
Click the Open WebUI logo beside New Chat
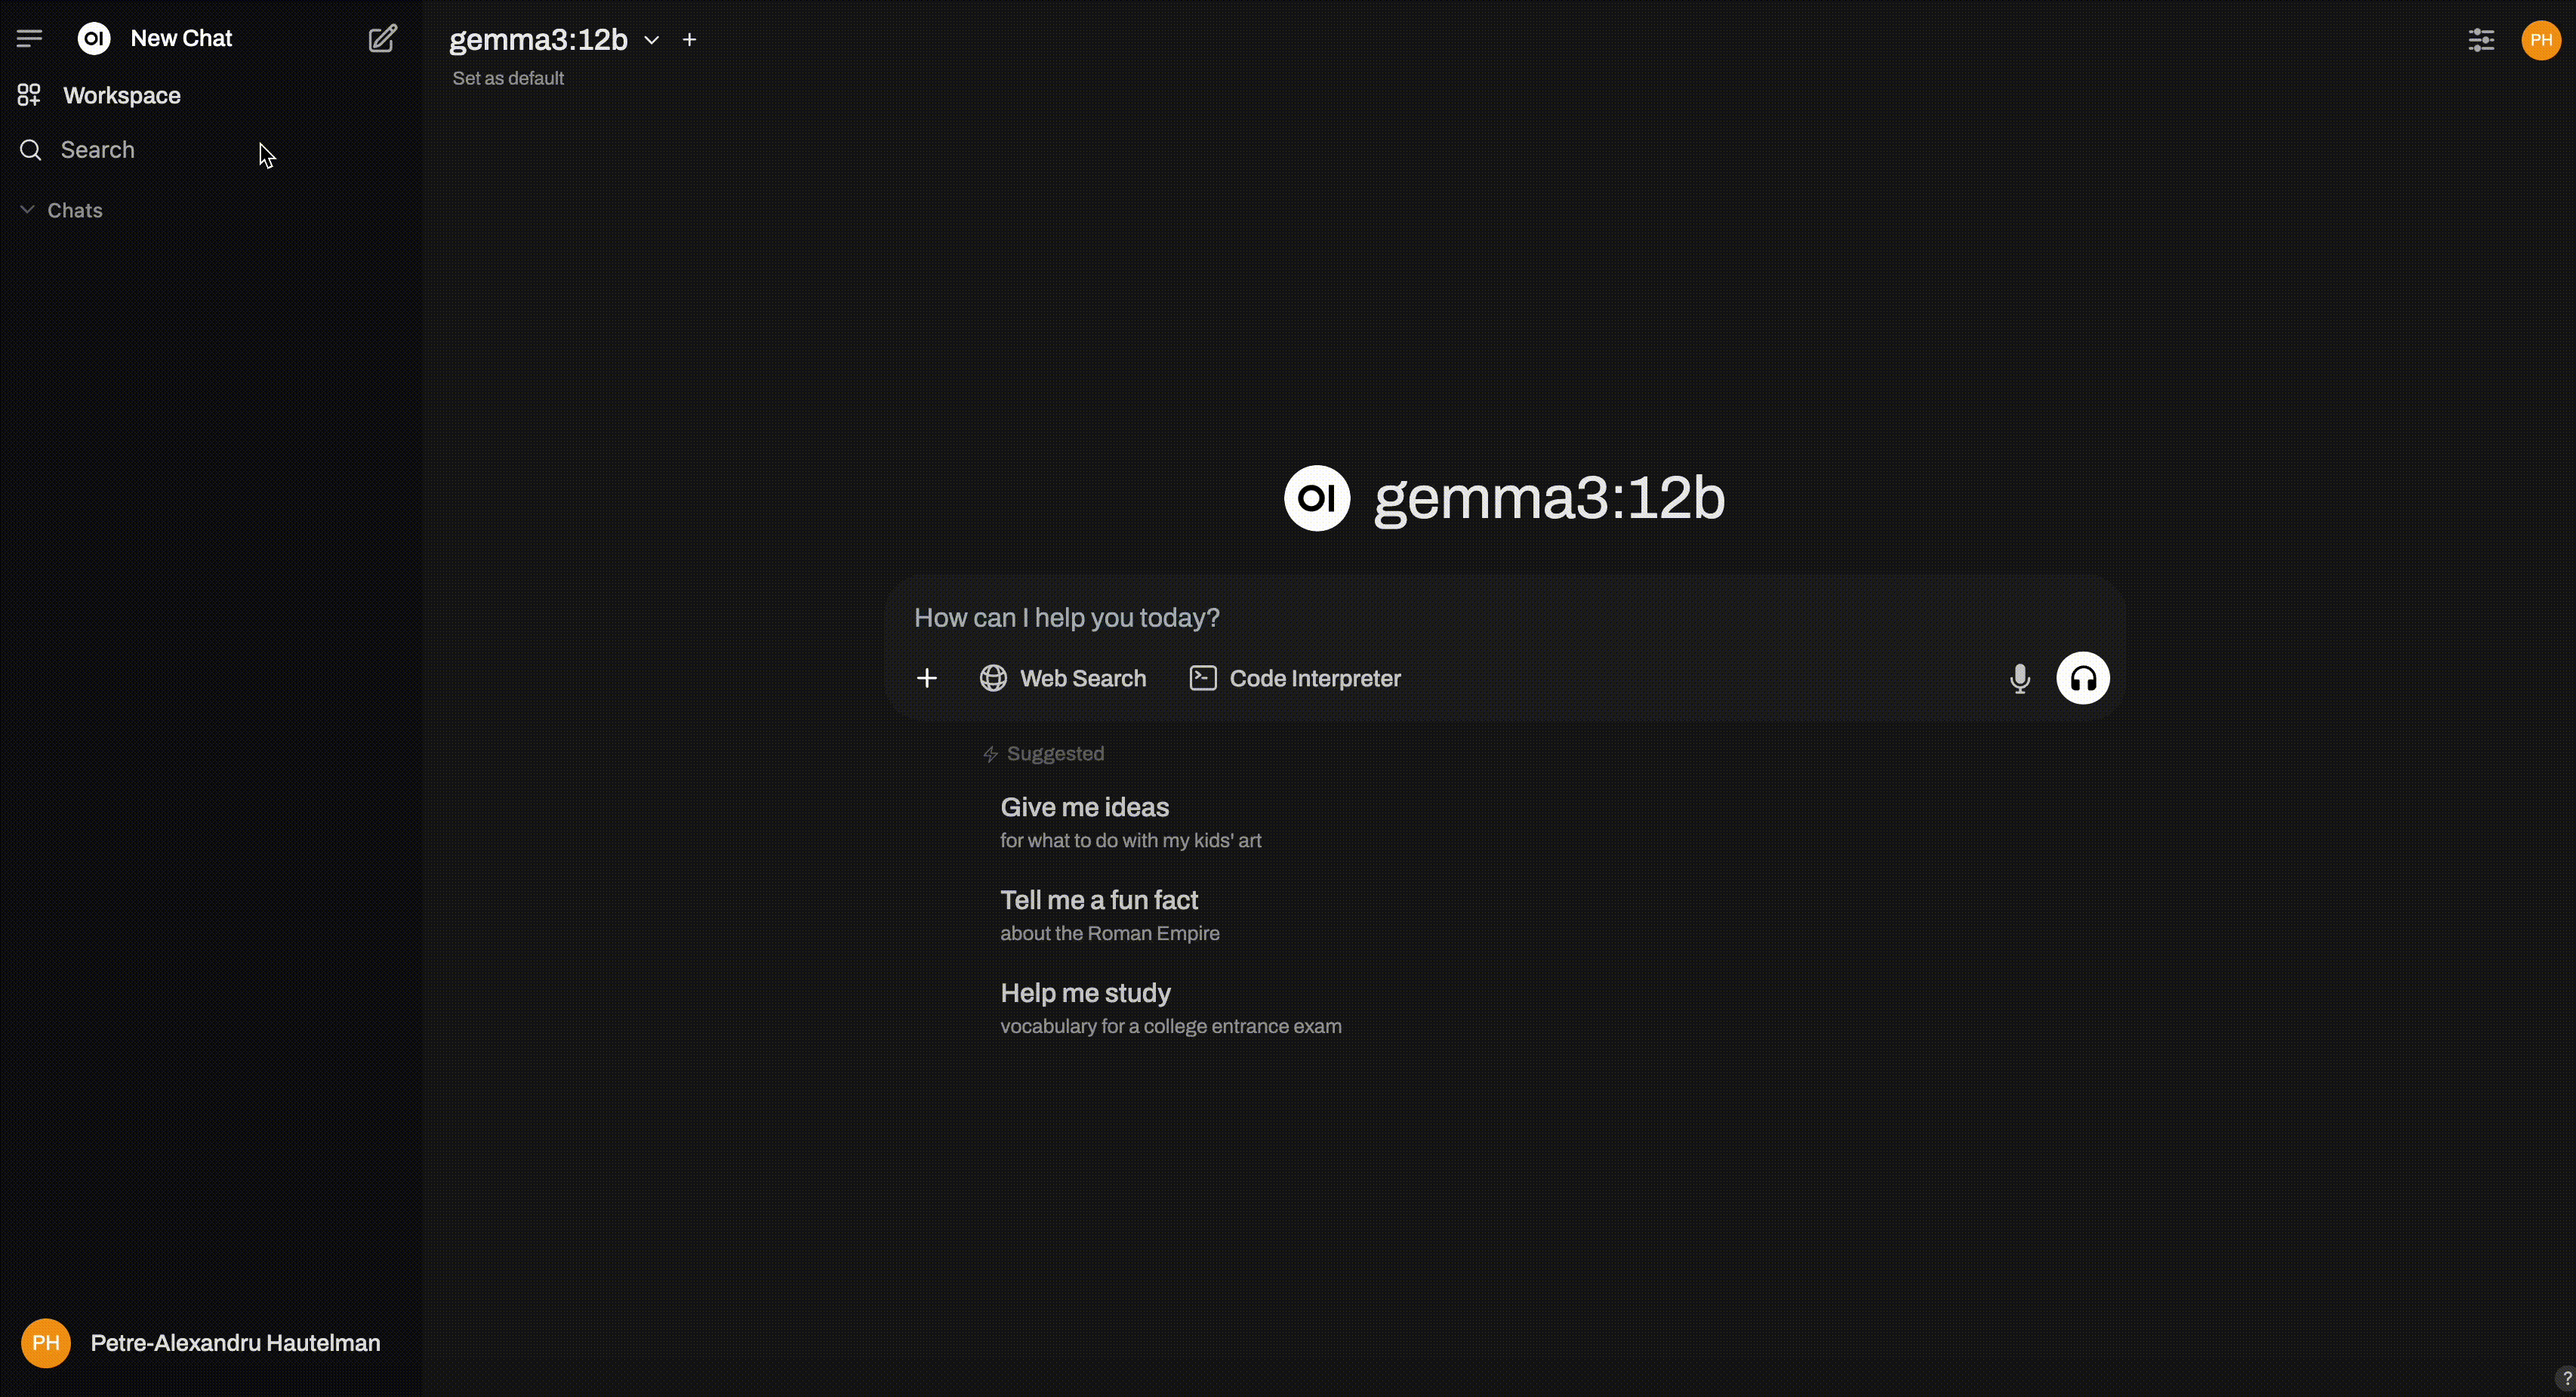coord(94,39)
